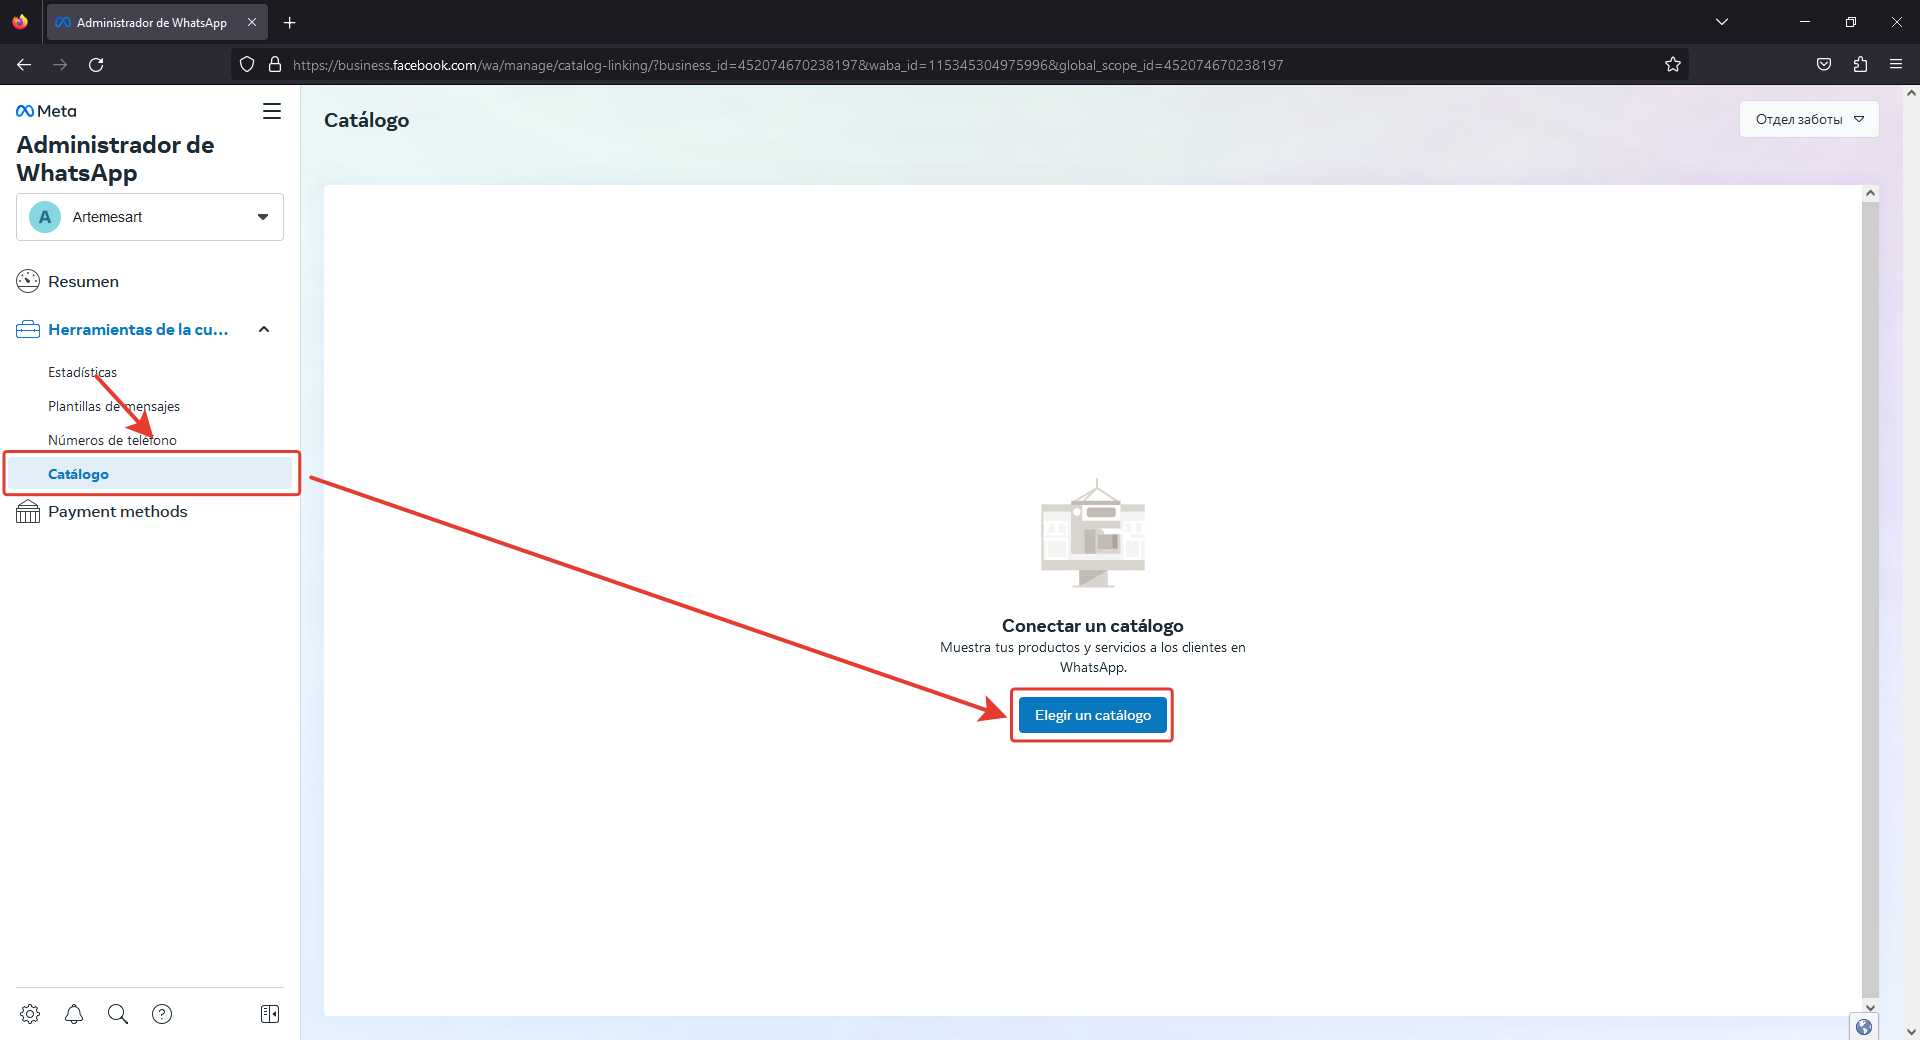Open notifications bell
The image size is (1920, 1040).
[x=74, y=1014]
